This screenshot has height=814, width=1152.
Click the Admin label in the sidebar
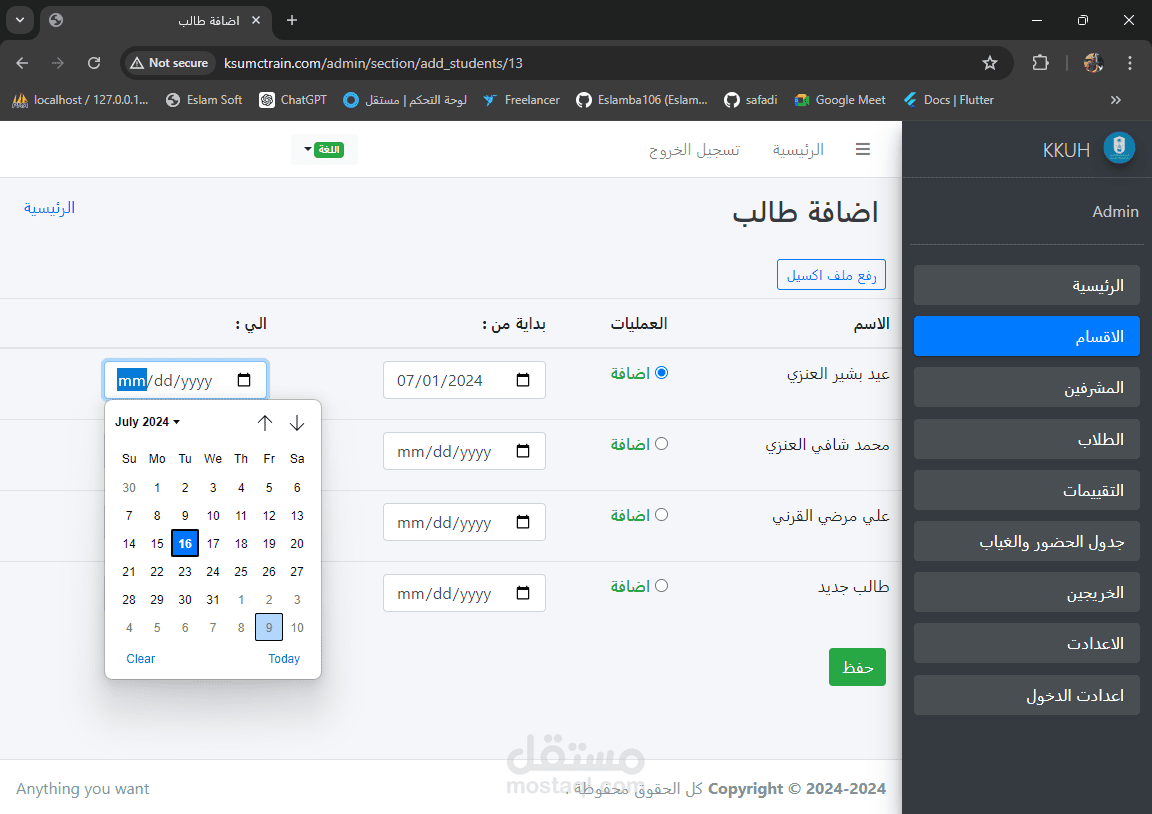(x=1115, y=212)
